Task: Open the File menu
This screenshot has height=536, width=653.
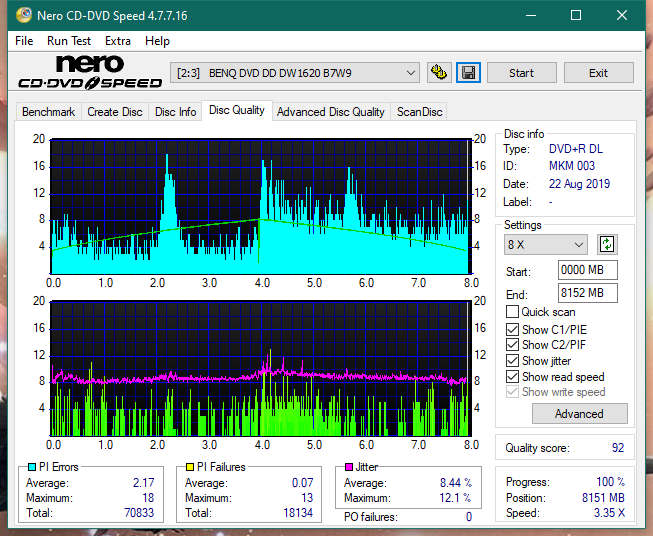Action: click(24, 41)
